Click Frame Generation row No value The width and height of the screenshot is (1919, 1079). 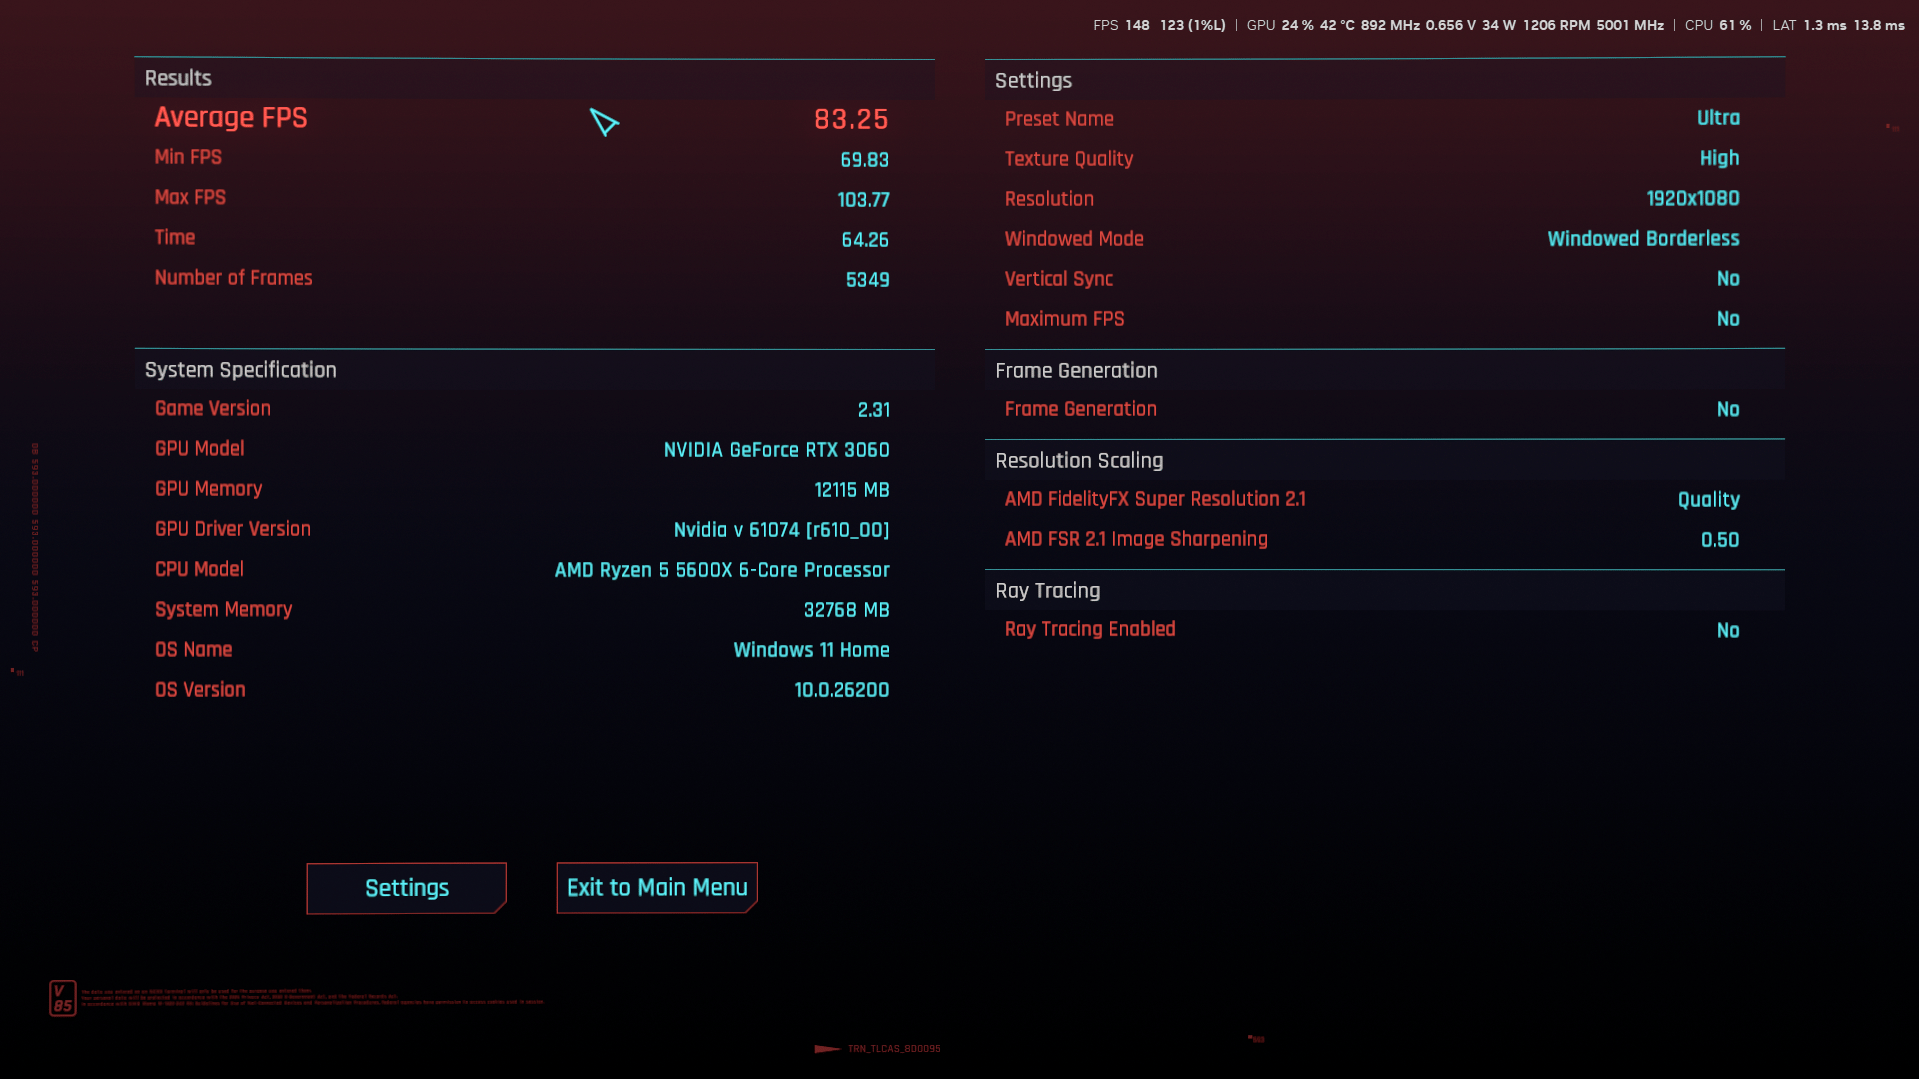click(x=1728, y=410)
